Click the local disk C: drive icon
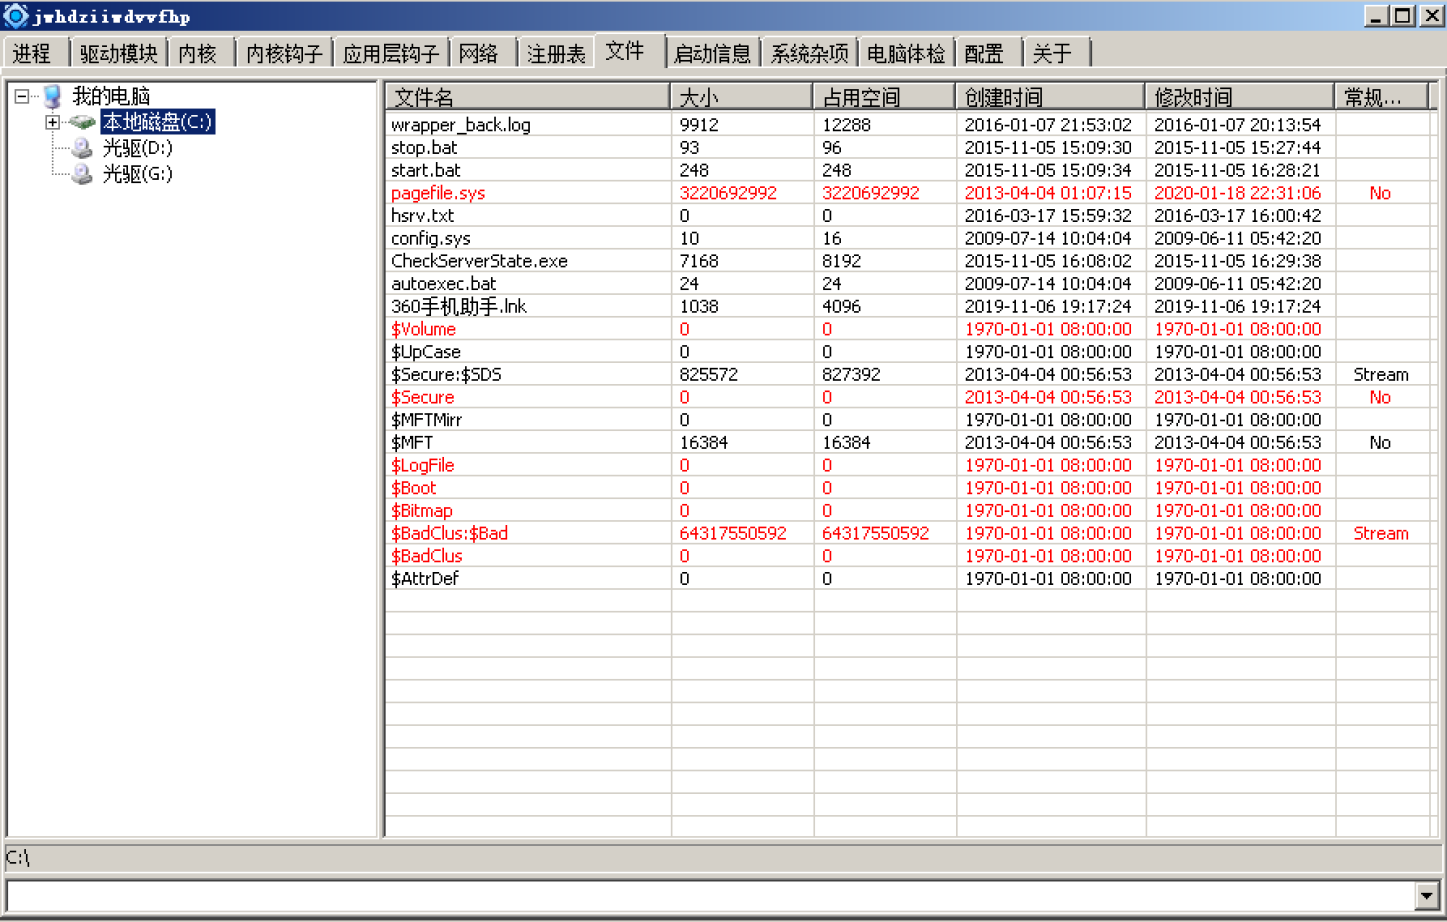 click(82, 122)
